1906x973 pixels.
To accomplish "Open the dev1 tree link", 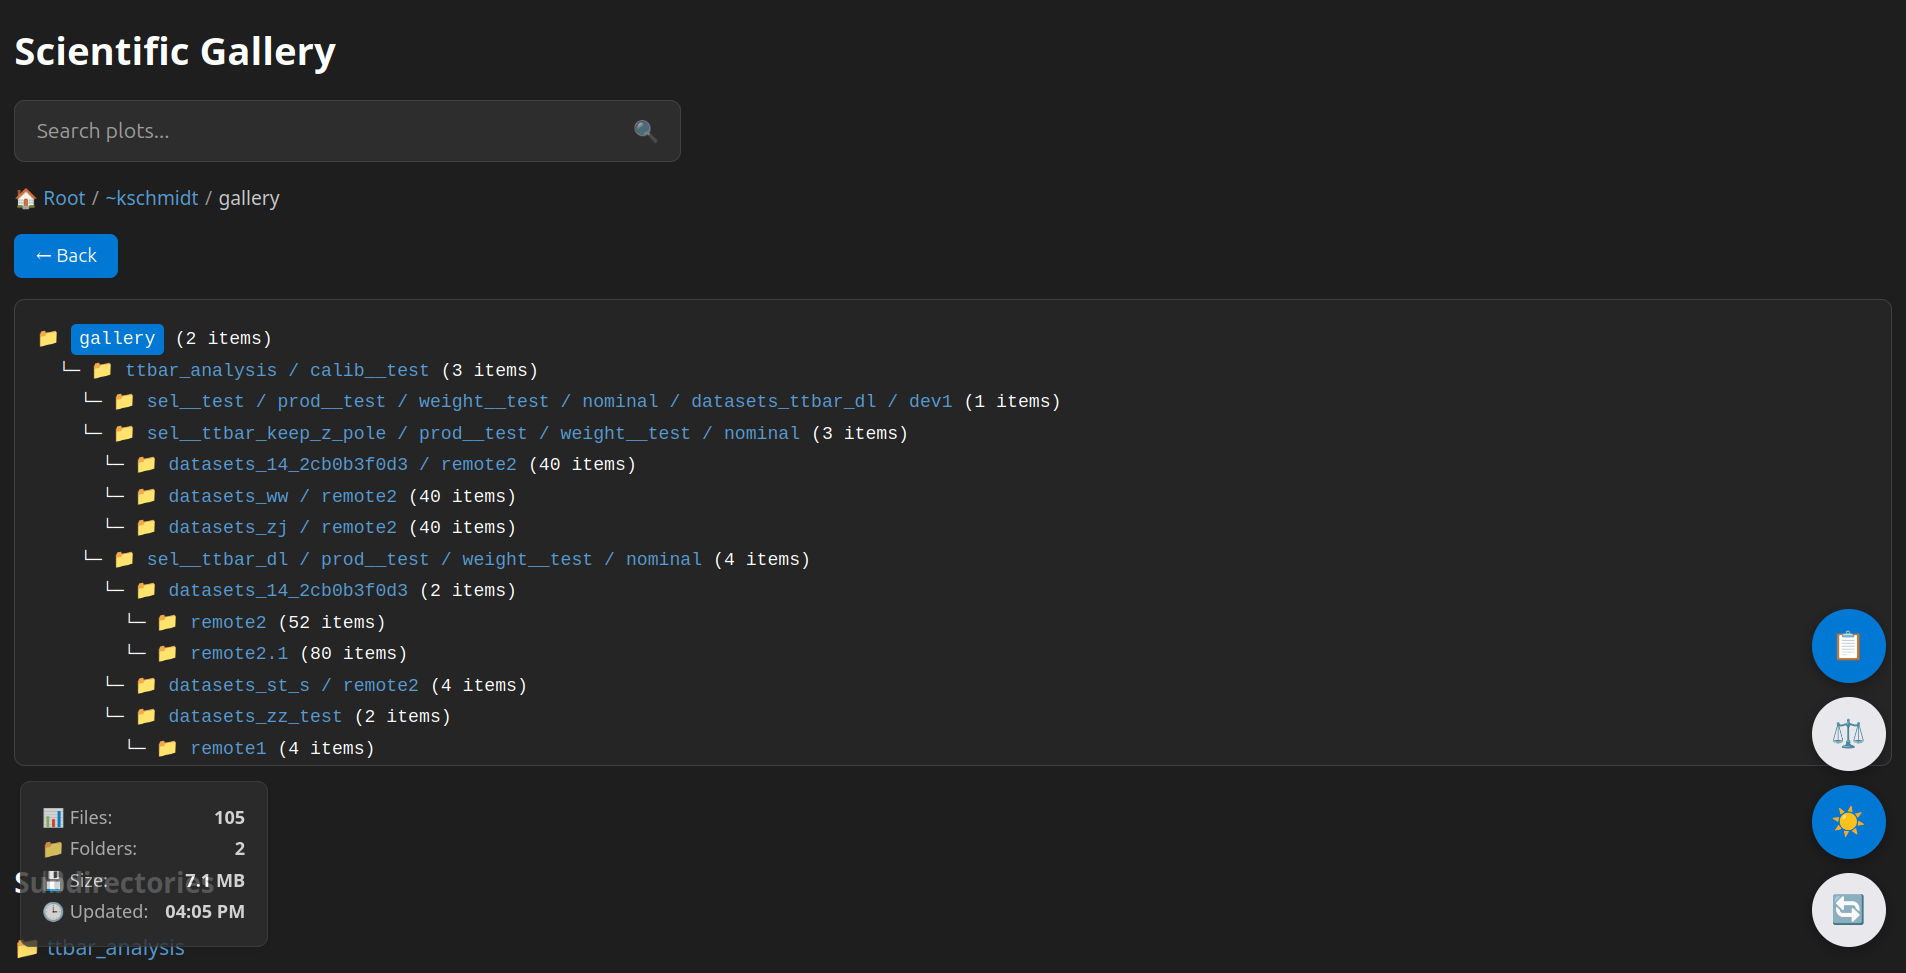I will coord(930,401).
